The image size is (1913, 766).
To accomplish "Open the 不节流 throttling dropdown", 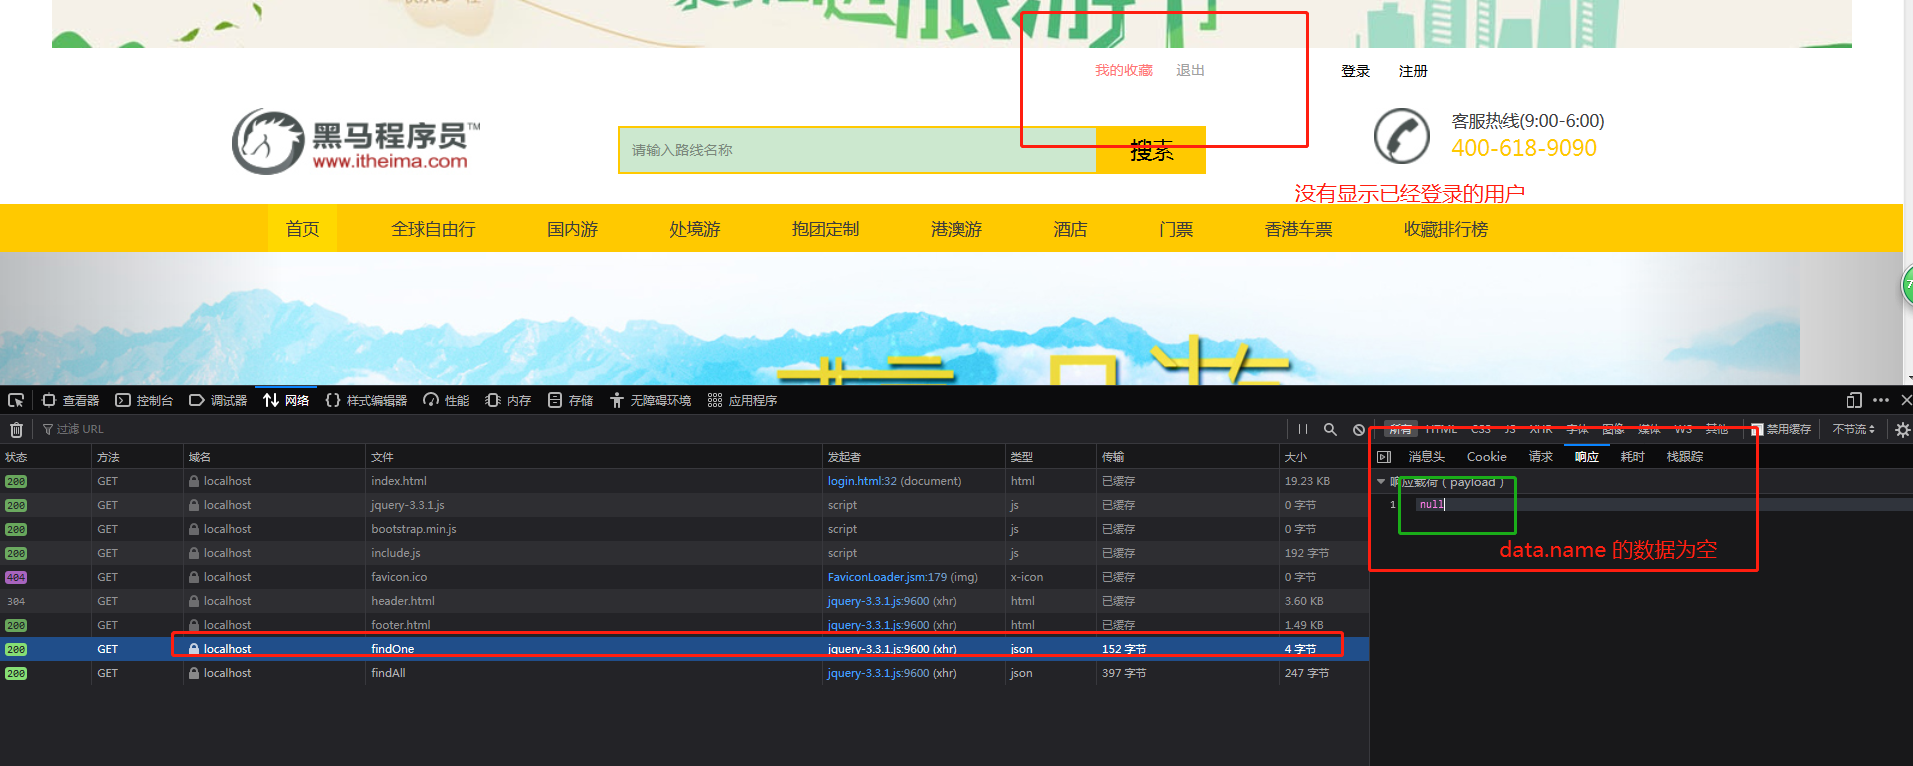I will (x=1853, y=429).
